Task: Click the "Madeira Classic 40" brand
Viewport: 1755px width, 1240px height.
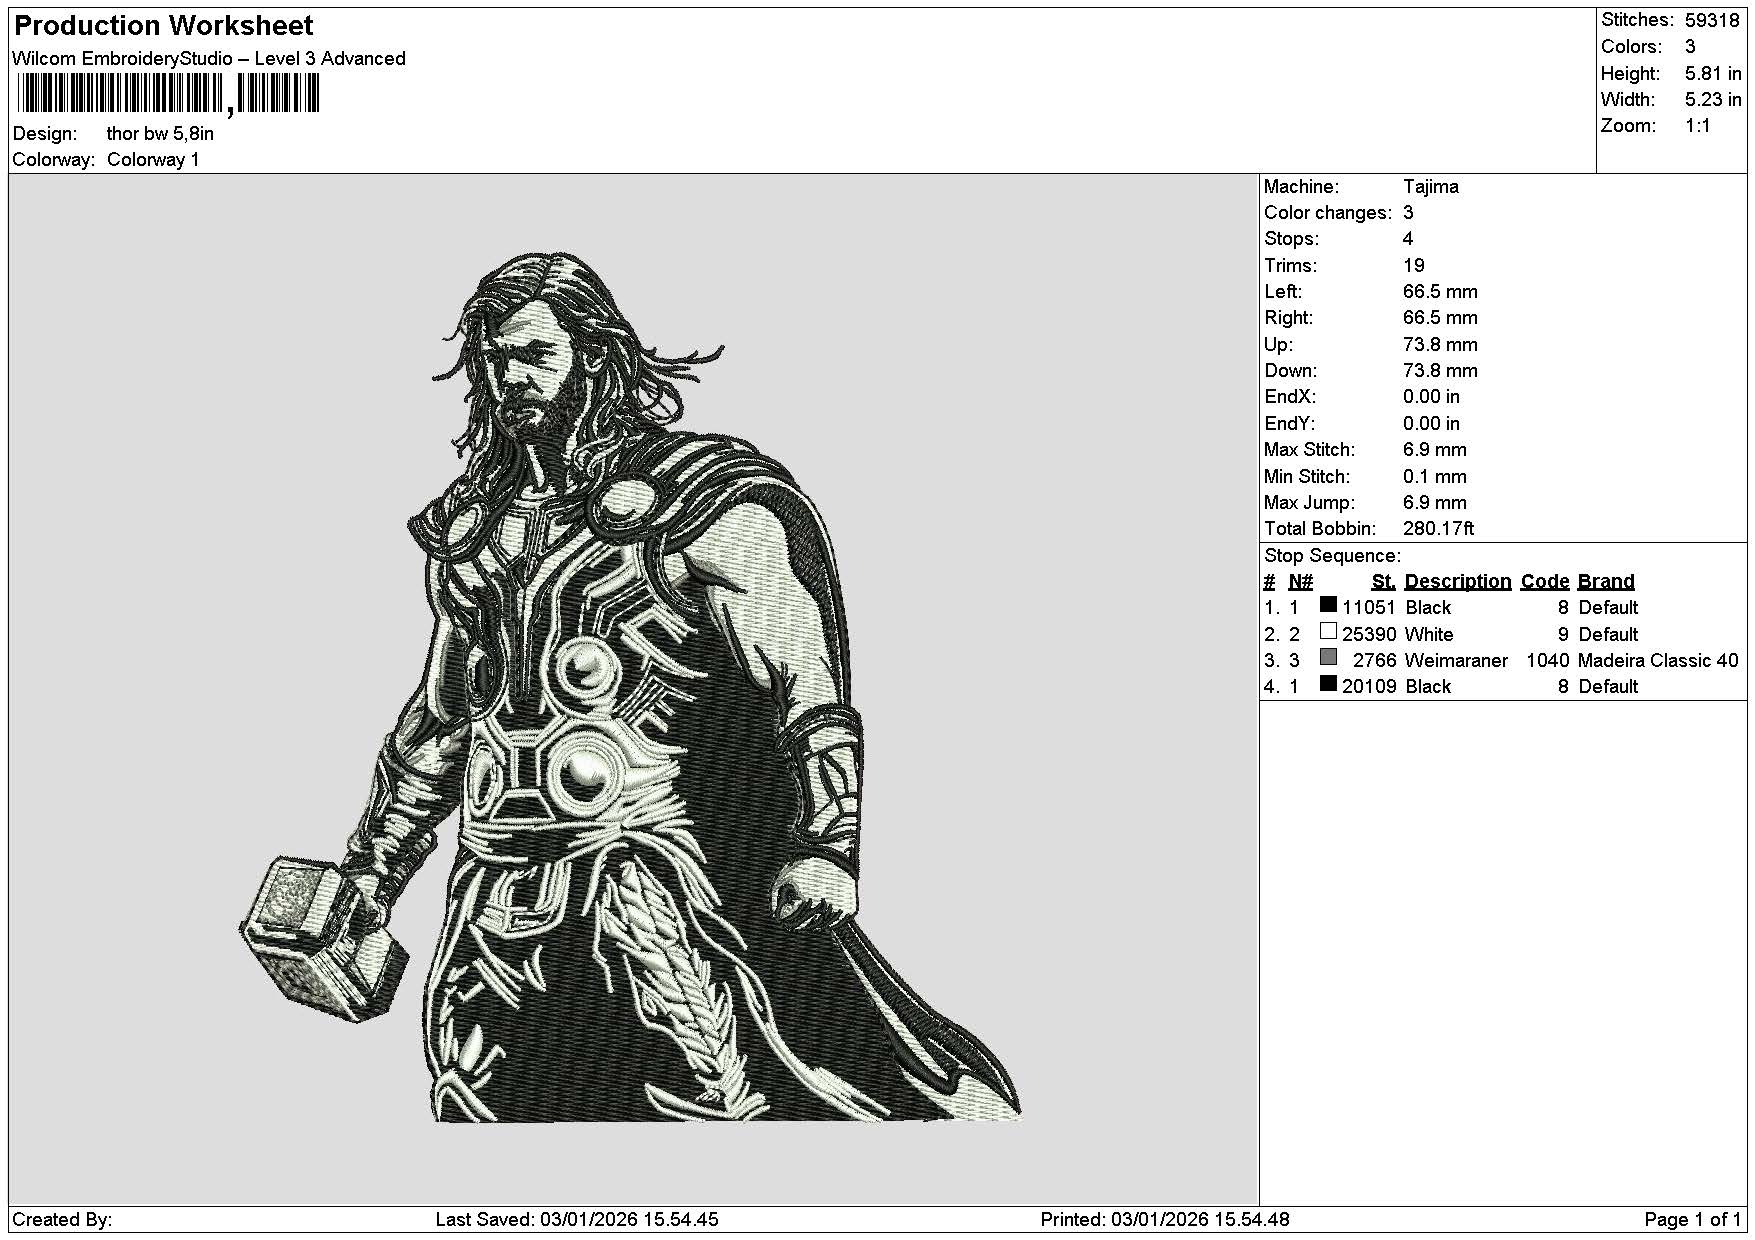Action: (1658, 661)
